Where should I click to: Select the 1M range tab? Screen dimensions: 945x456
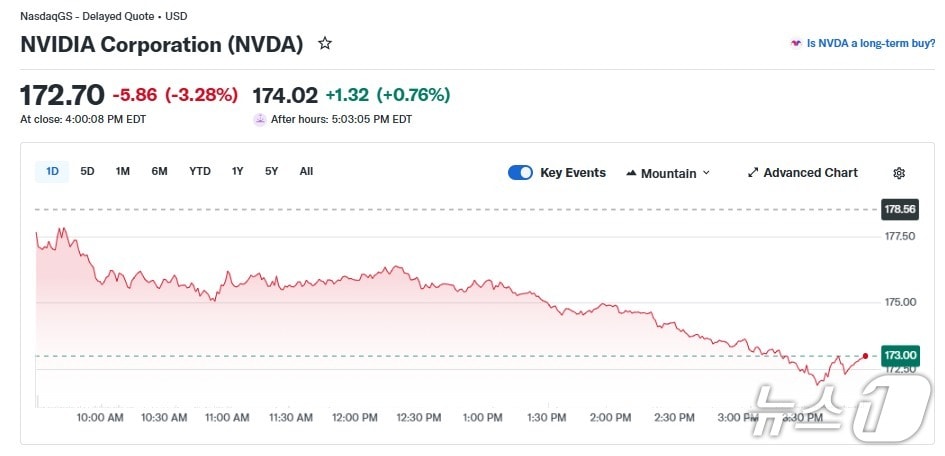pyautogui.click(x=122, y=171)
